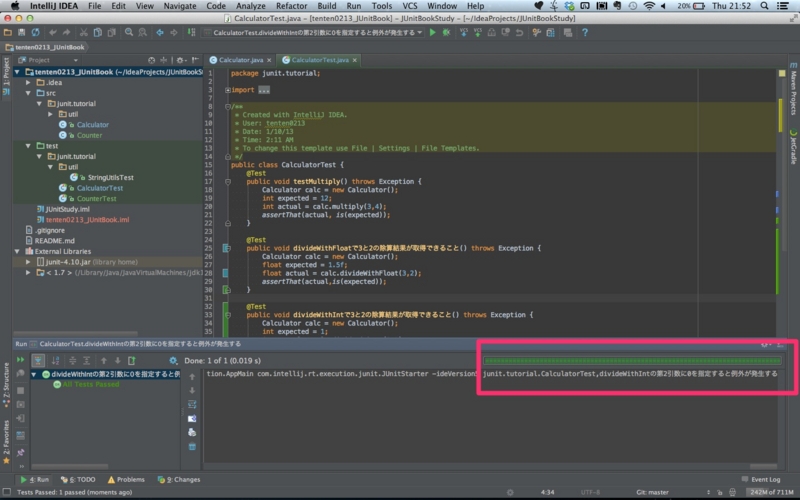Collapse divideWithInt test result node
The width and height of the screenshot is (800, 500).
point(34,374)
